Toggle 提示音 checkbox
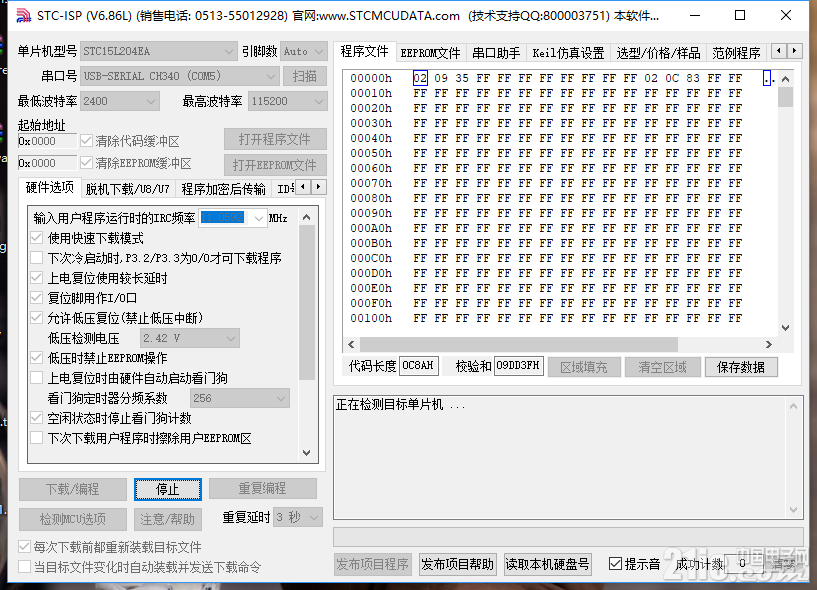Image resolution: width=817 pixels, height=590 pixels. (x=615, y=564)
